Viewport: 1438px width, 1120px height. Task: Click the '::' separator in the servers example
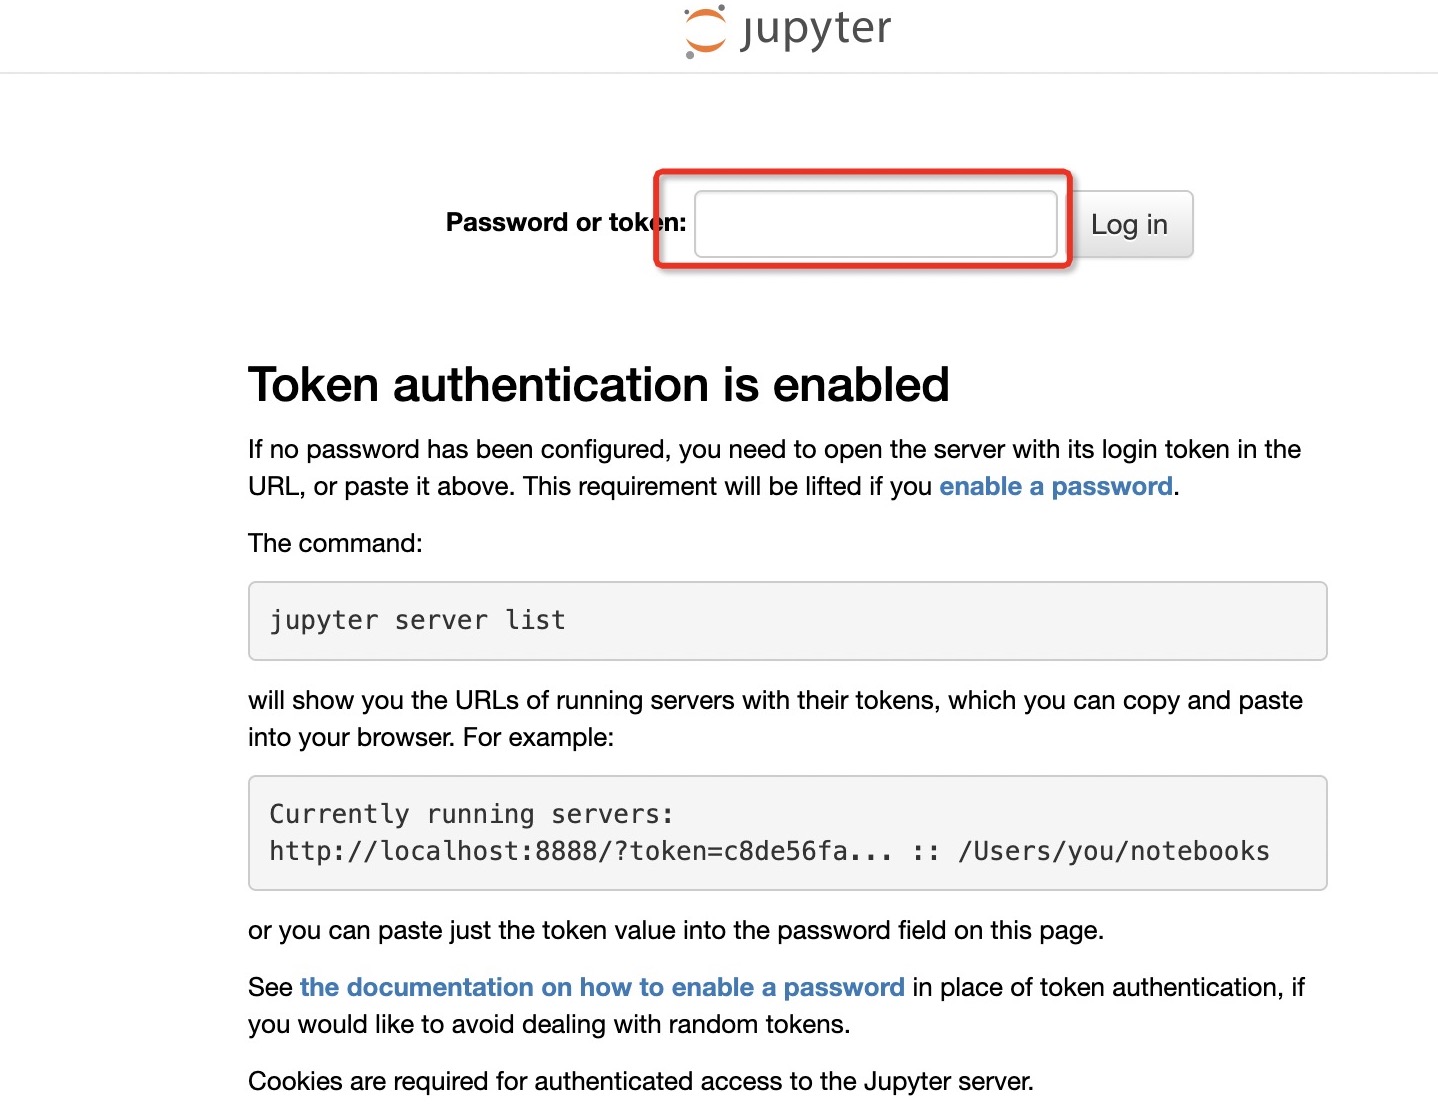(x=925, y=852)
